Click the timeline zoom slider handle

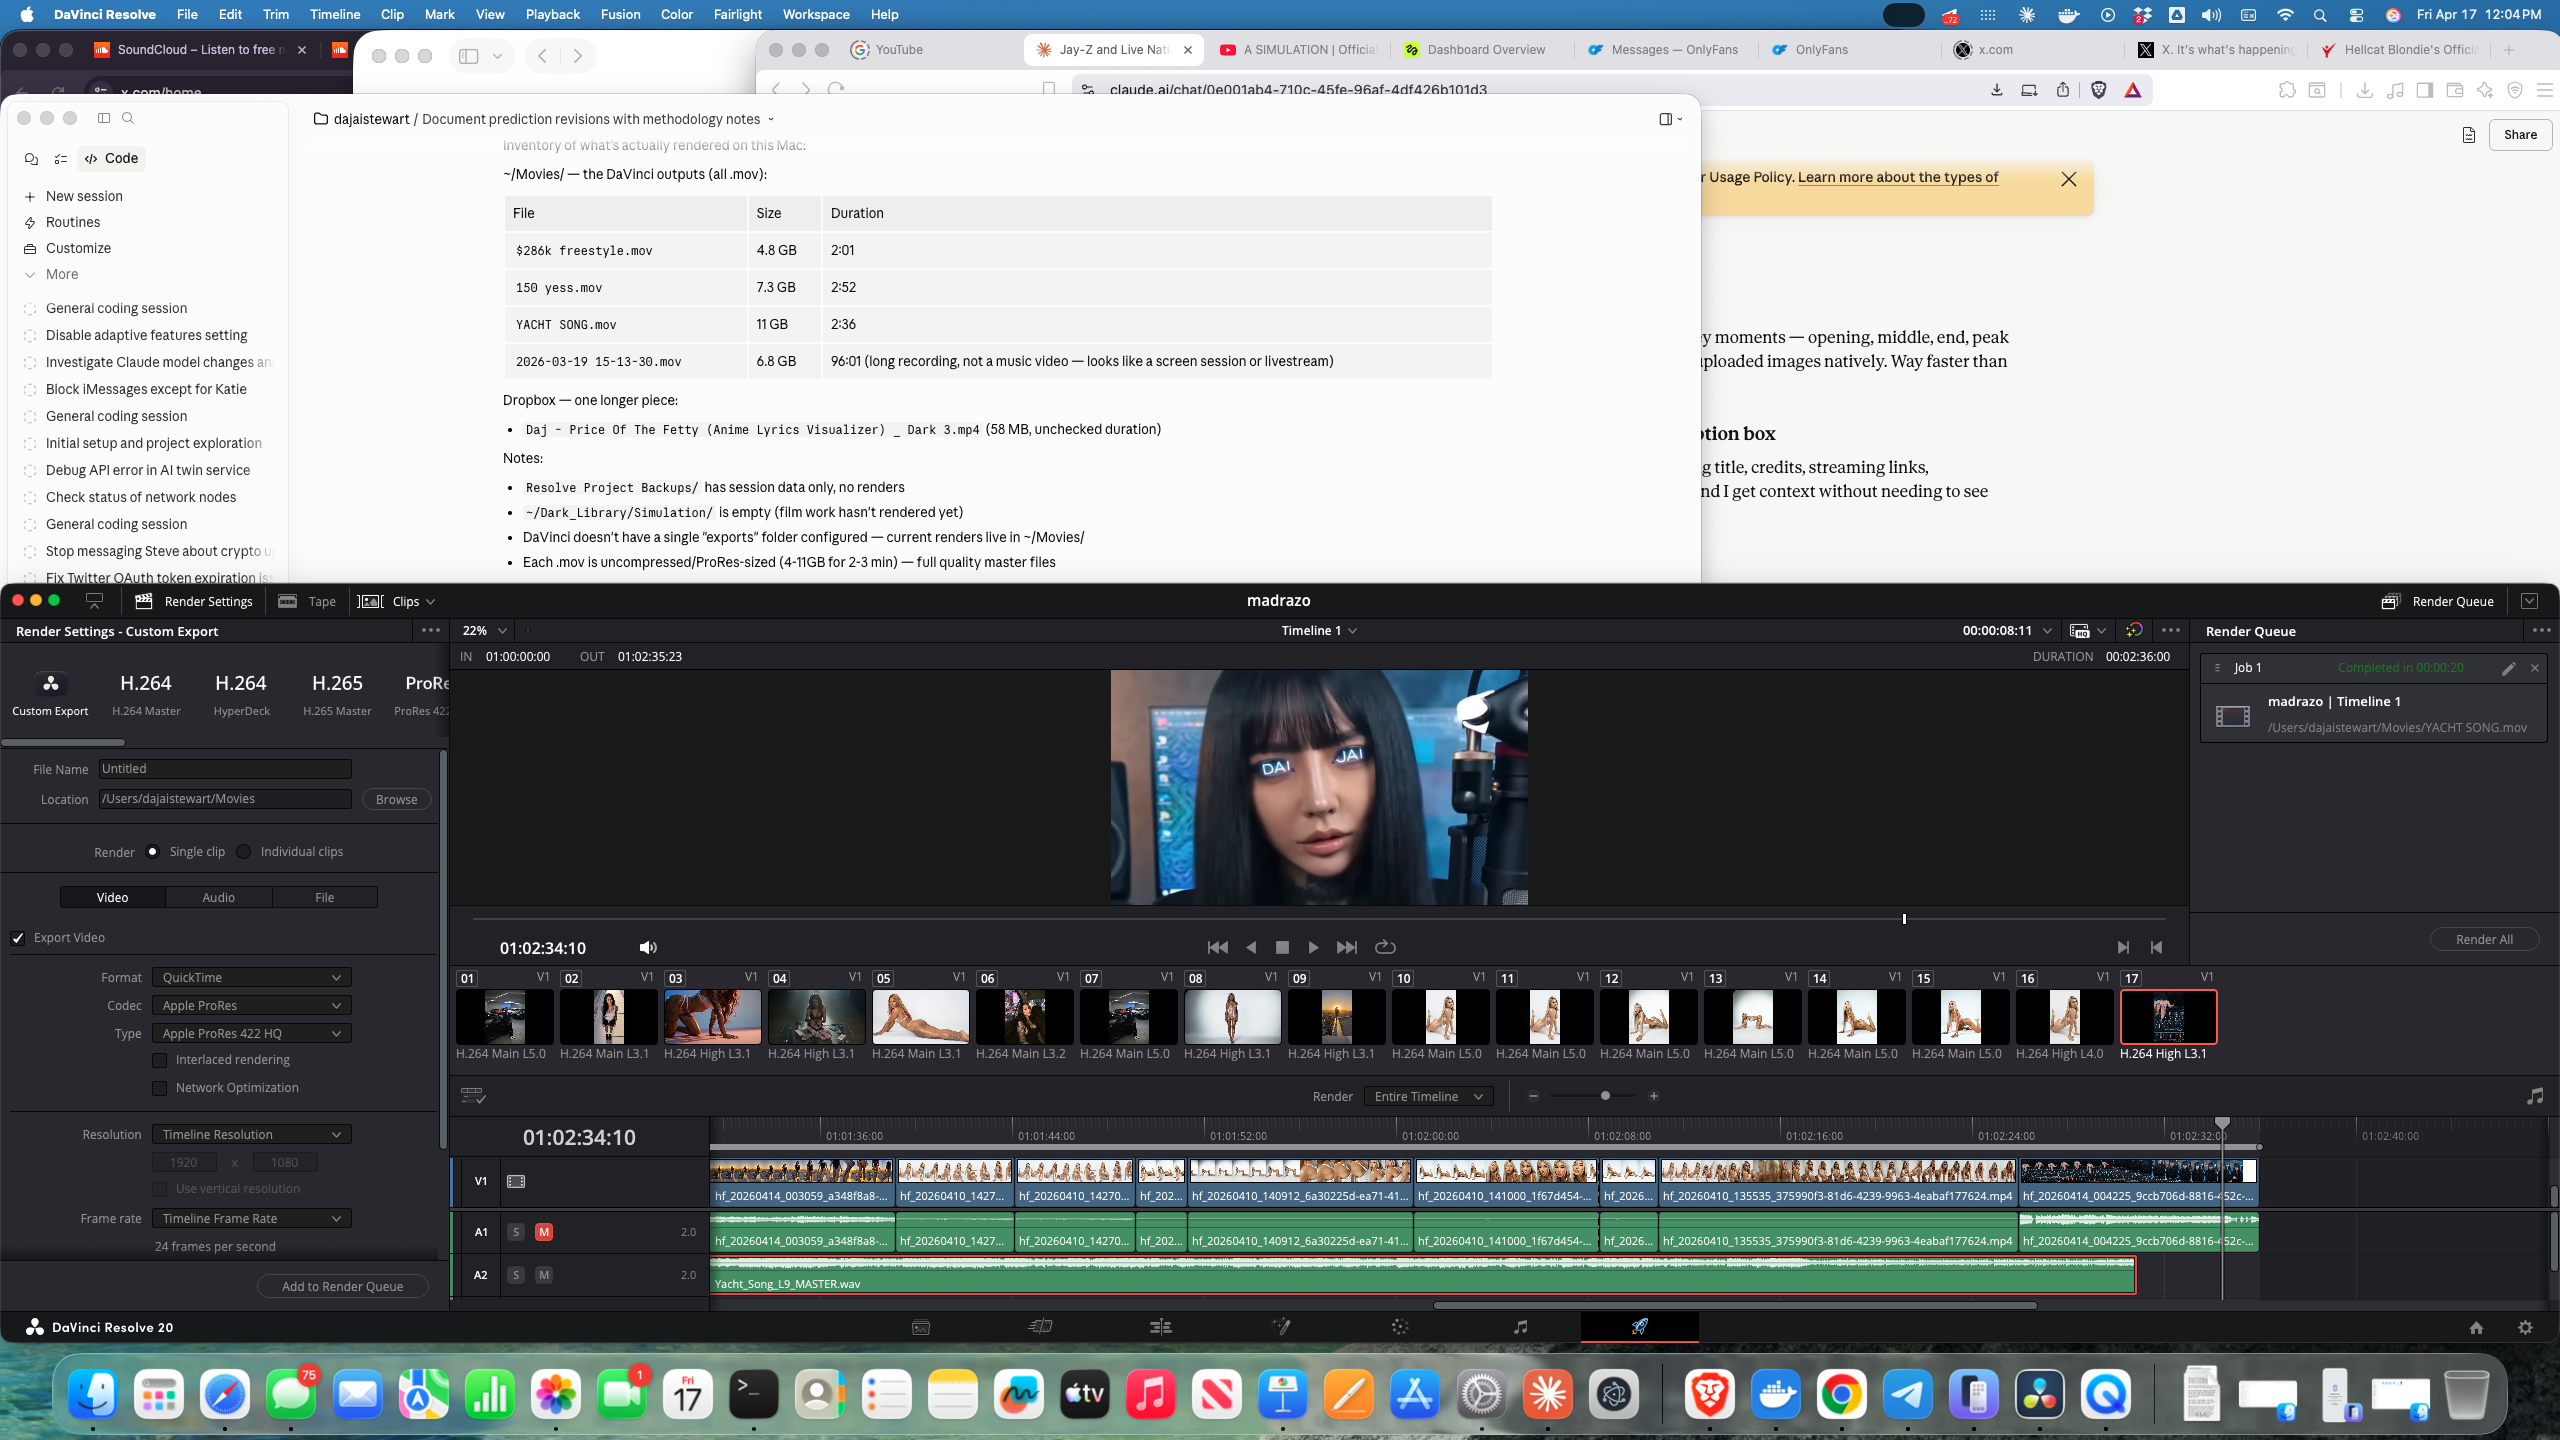pos(1605,1096)
